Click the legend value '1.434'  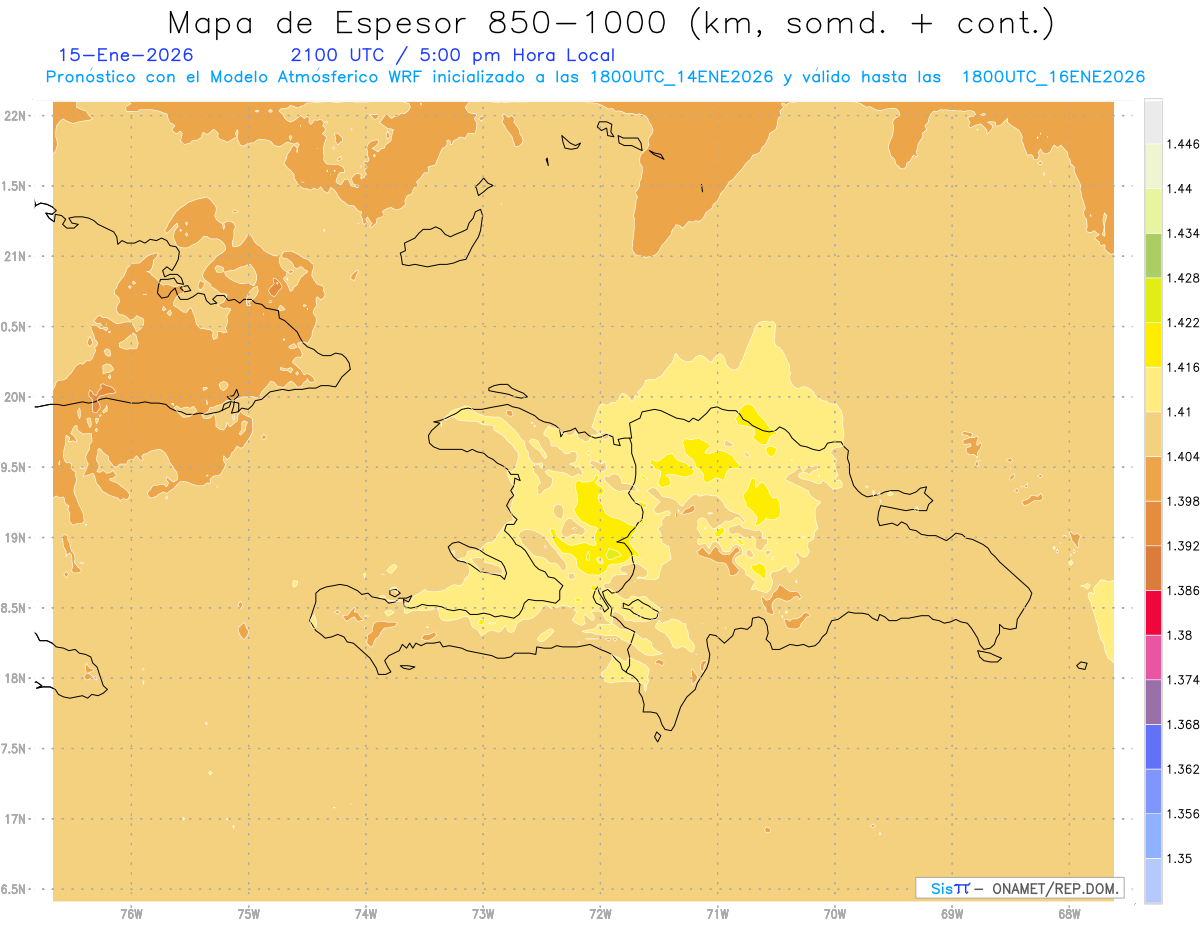[1183, 233]
